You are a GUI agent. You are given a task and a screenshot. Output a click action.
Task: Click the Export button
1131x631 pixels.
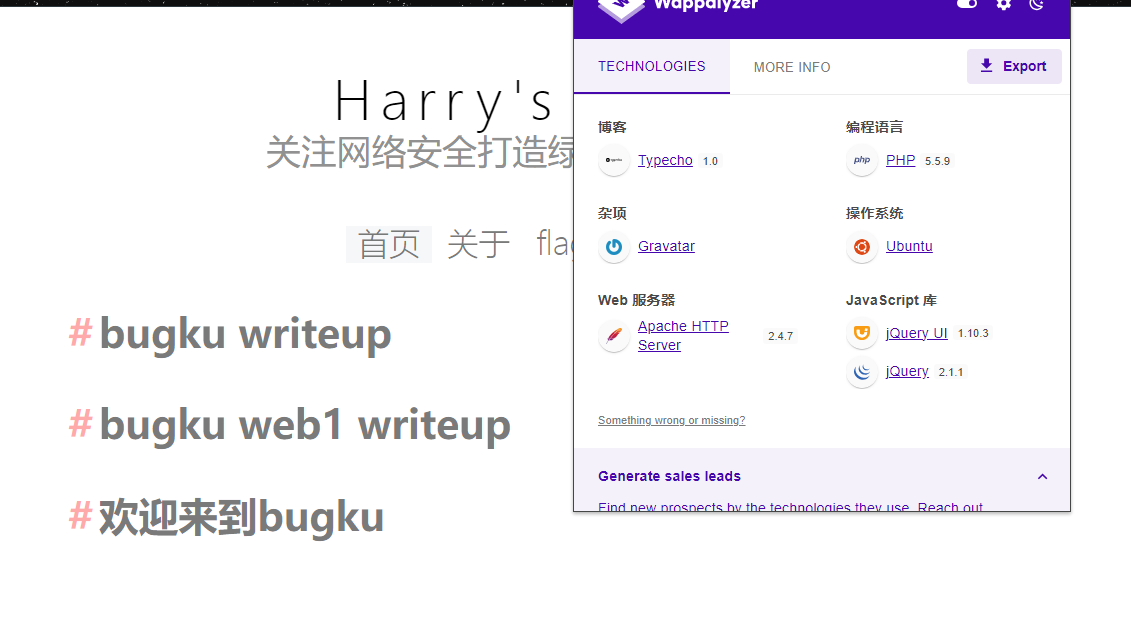pos(1014,66)
